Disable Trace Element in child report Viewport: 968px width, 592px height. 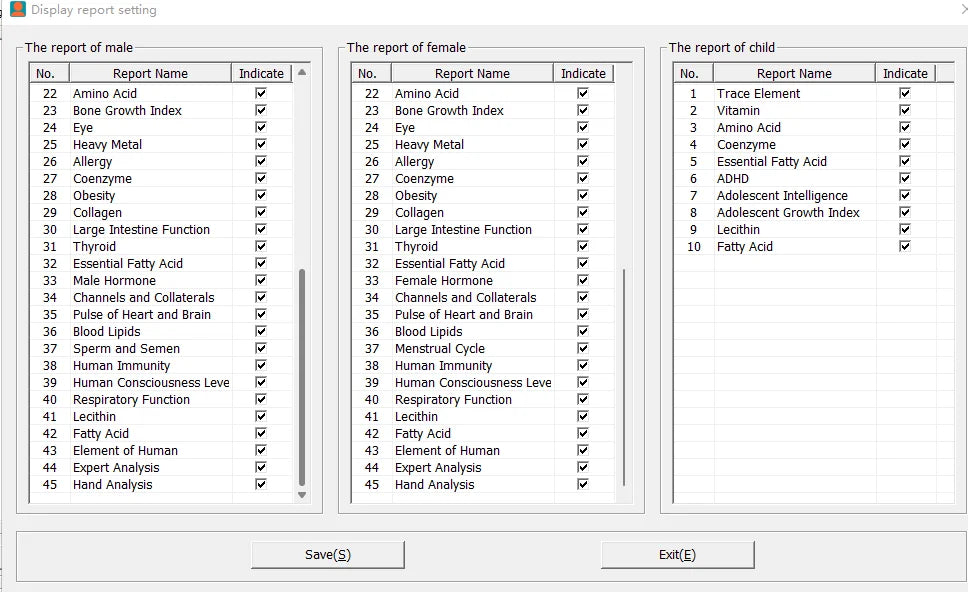[x=905, y=93]
